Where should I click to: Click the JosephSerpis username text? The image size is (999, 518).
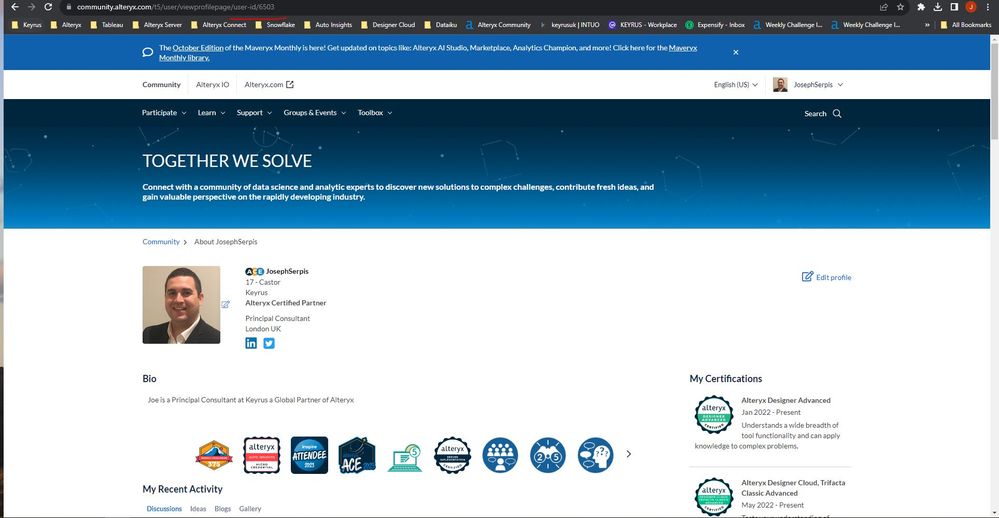(x=287, y=271)
